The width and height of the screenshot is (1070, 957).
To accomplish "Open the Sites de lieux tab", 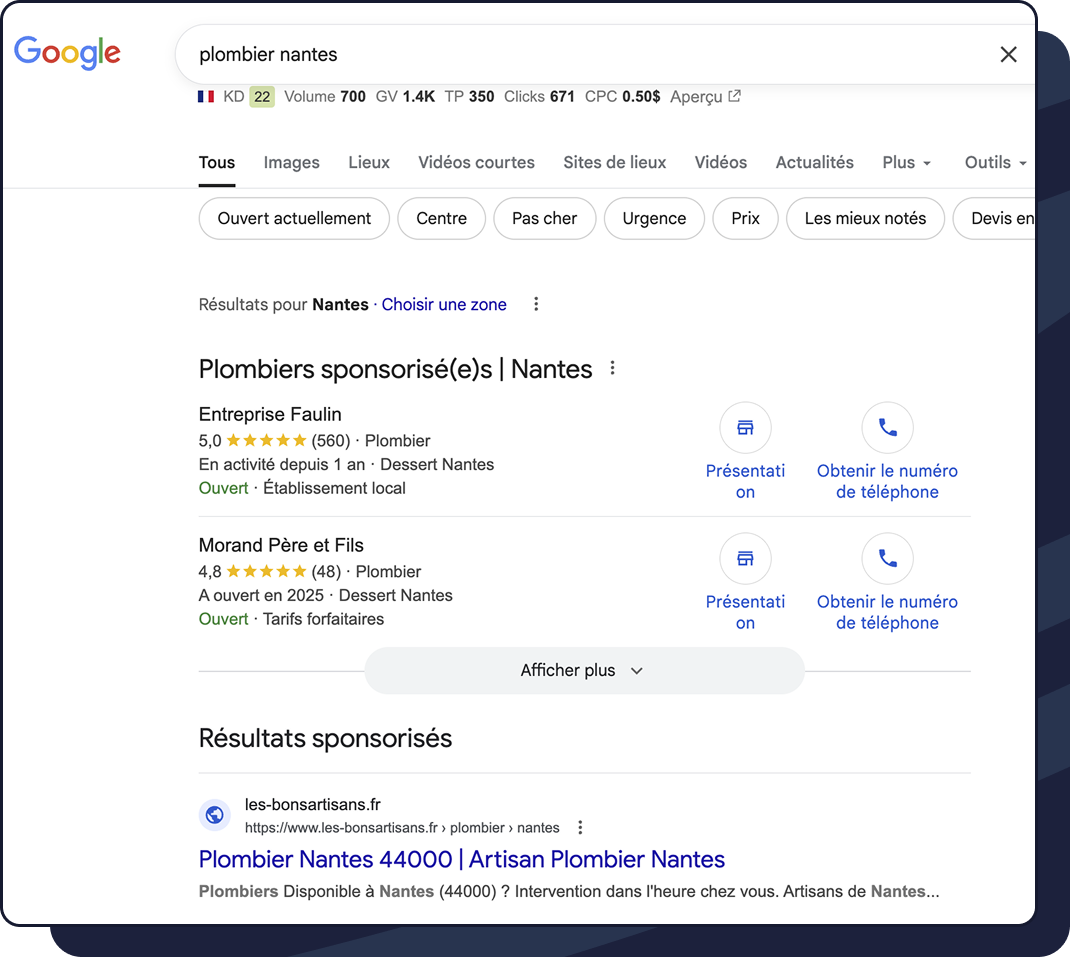I will (x=614, y=162).
